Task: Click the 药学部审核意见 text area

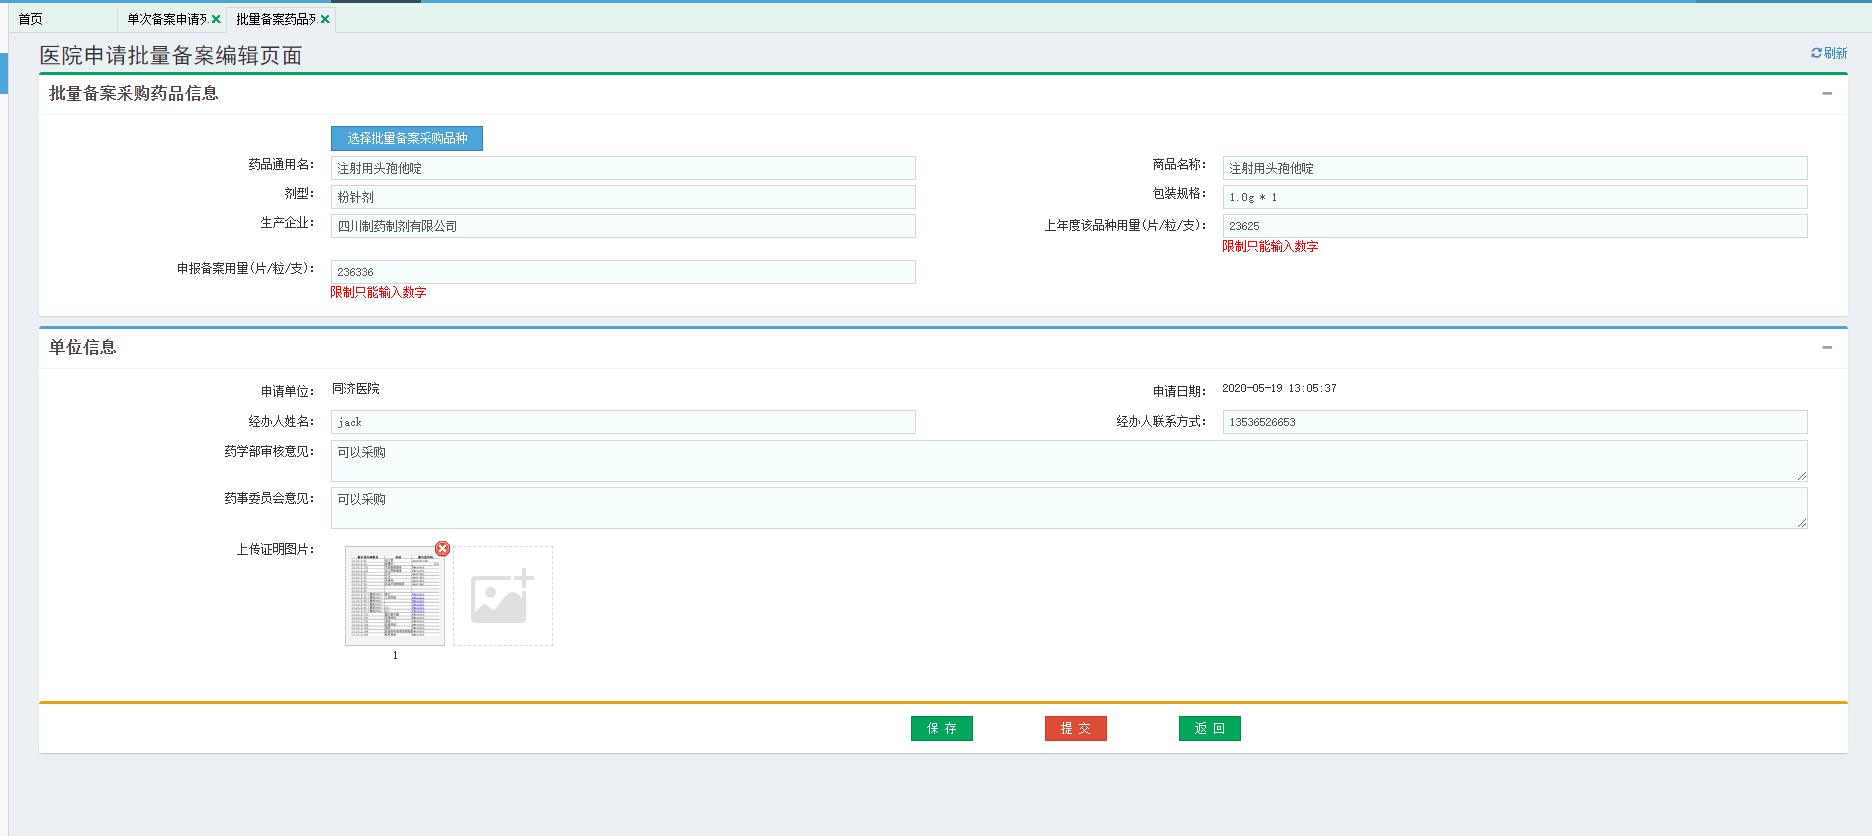Action: click(x=1068, y=461)
